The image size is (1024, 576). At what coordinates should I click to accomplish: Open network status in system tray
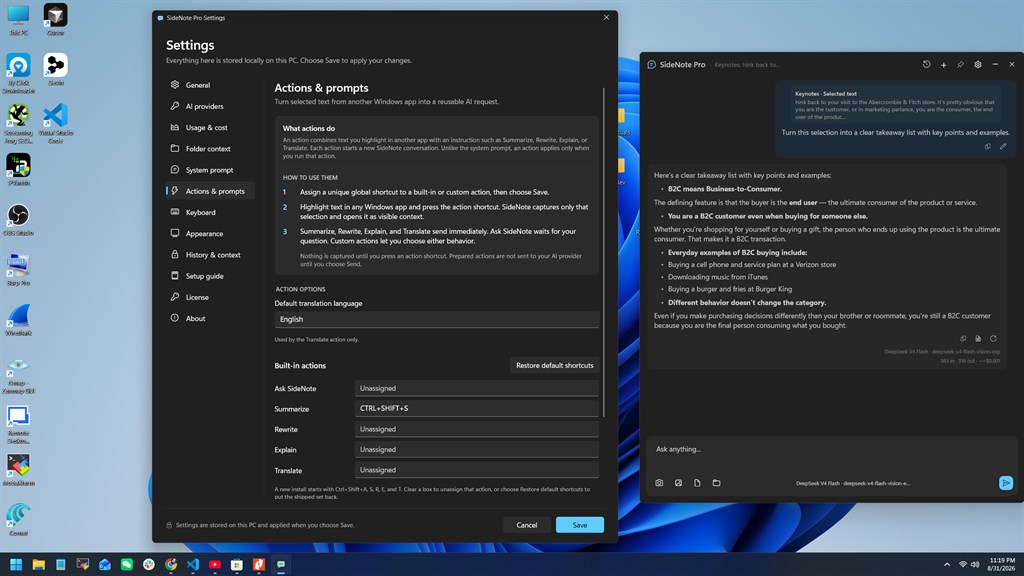(x=963, y=564)
